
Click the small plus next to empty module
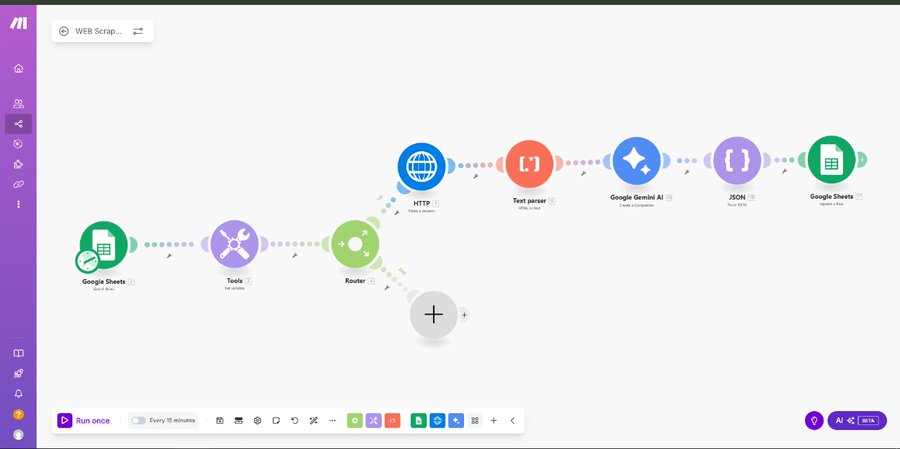464,315
